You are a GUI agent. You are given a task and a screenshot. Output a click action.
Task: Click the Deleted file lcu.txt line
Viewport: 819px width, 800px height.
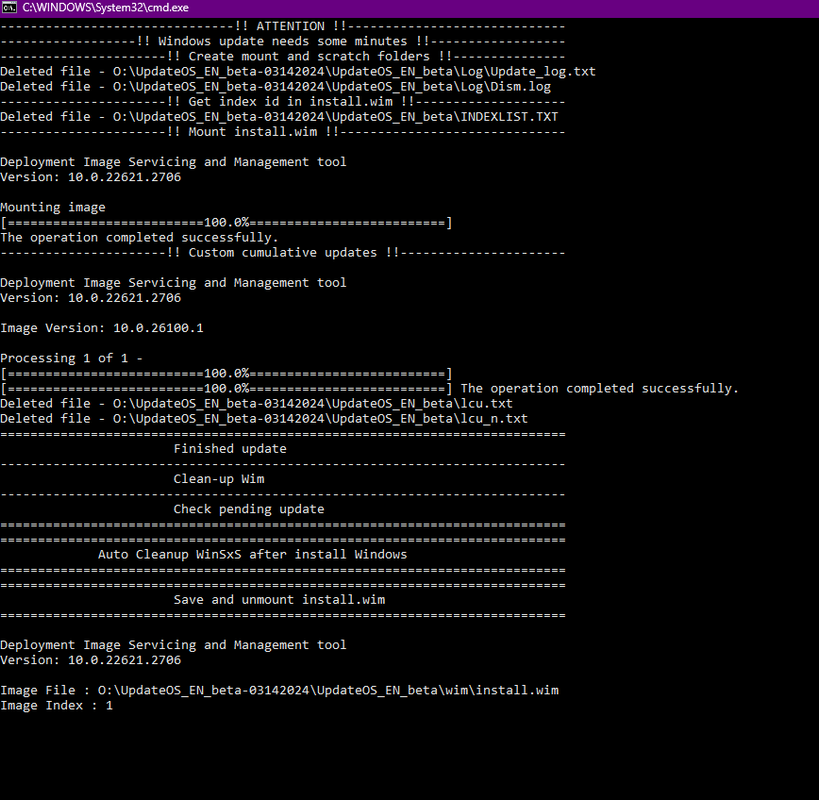pos(256,404)
